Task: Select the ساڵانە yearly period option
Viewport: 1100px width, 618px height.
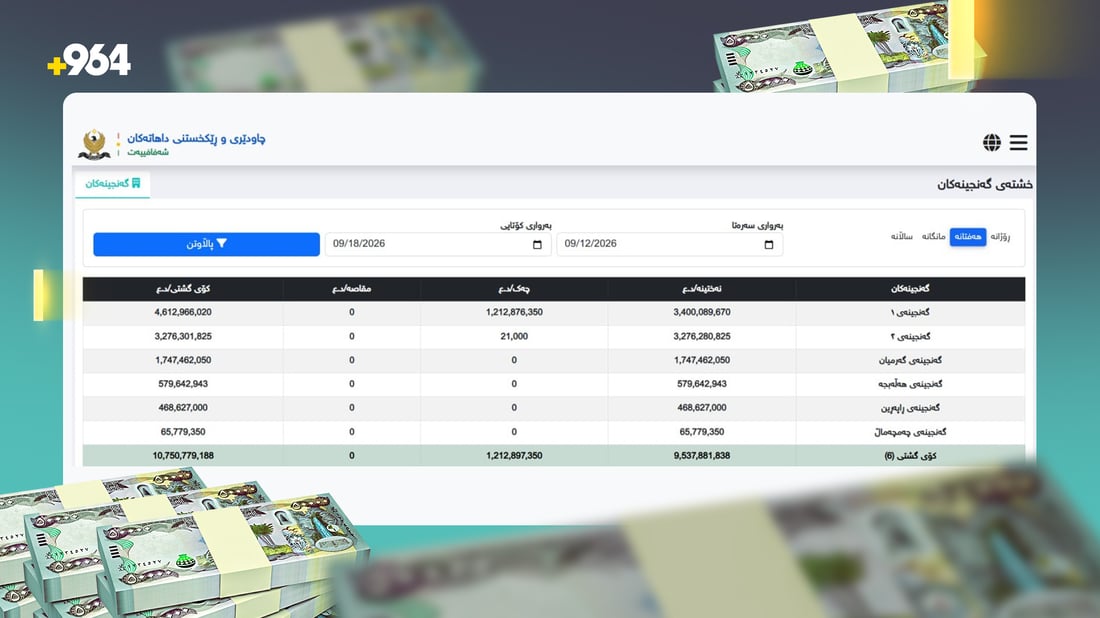Action: tap(902, 236)
